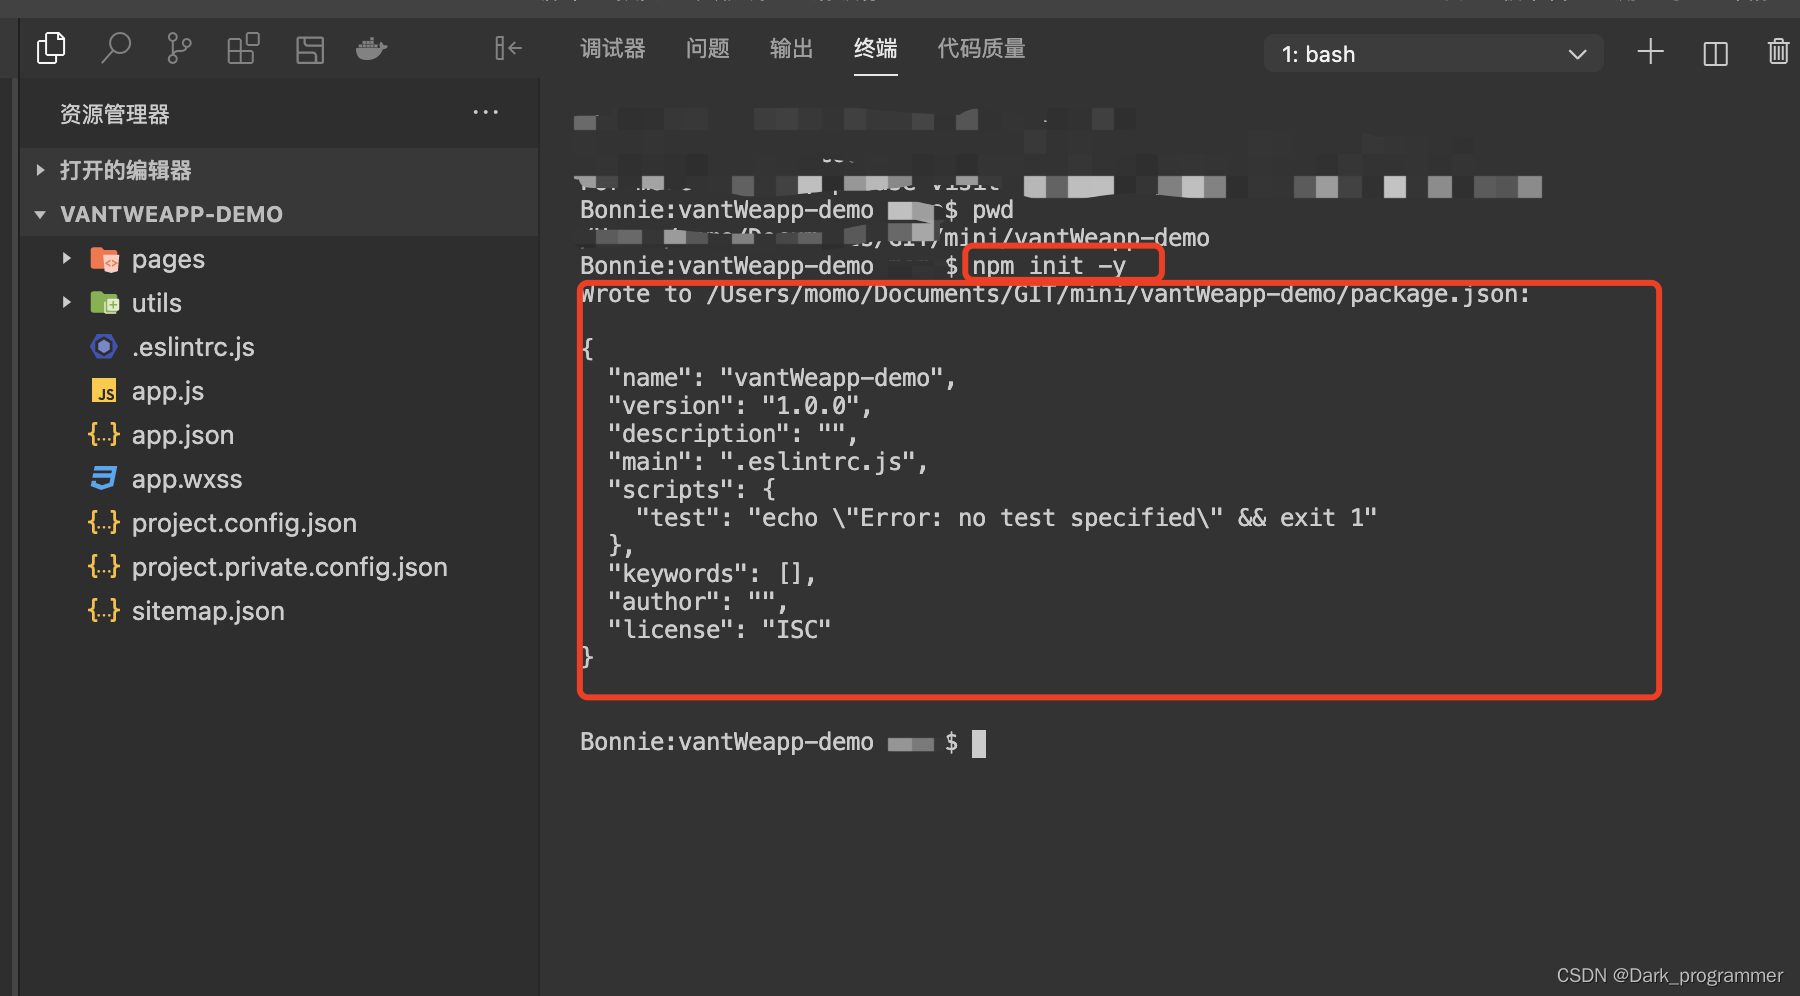Viewport: 1800px width, 996px height.
Task: Open the '1: bash' terminal dropdown
Action: pyautogui.click(x=1434, y=54)
